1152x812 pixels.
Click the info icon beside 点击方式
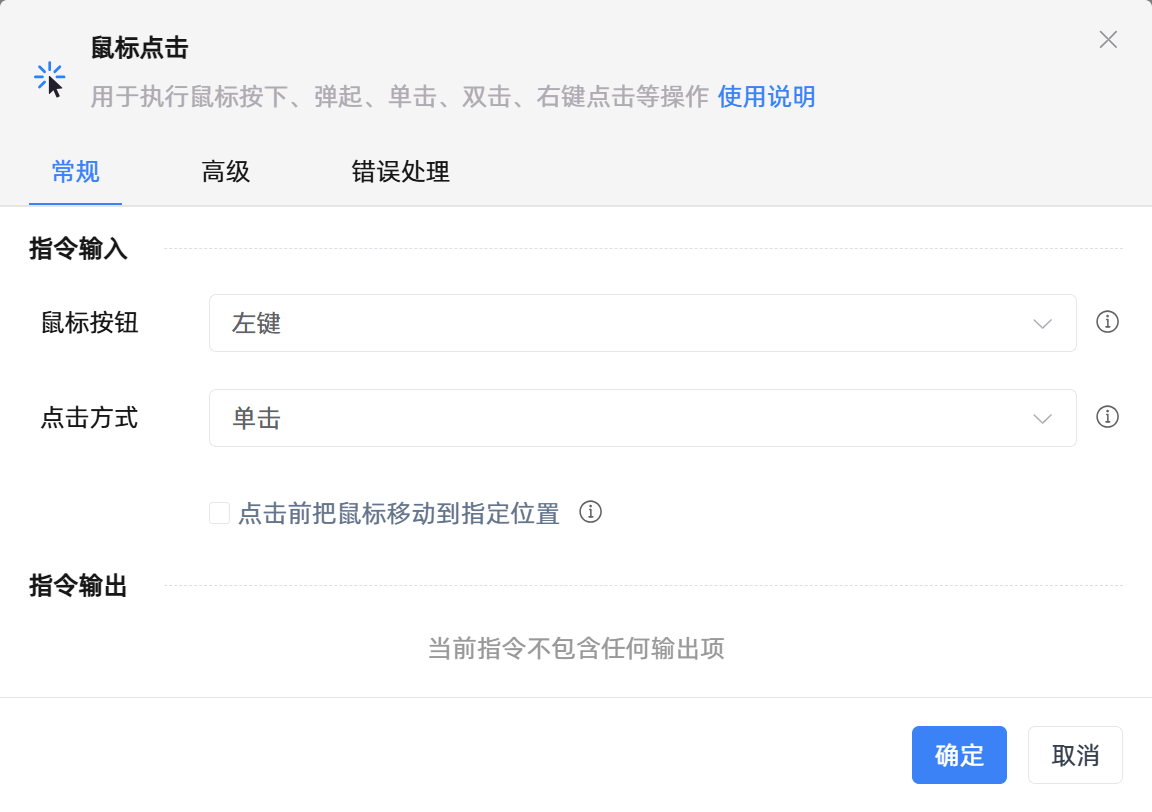pos(1107,417)
